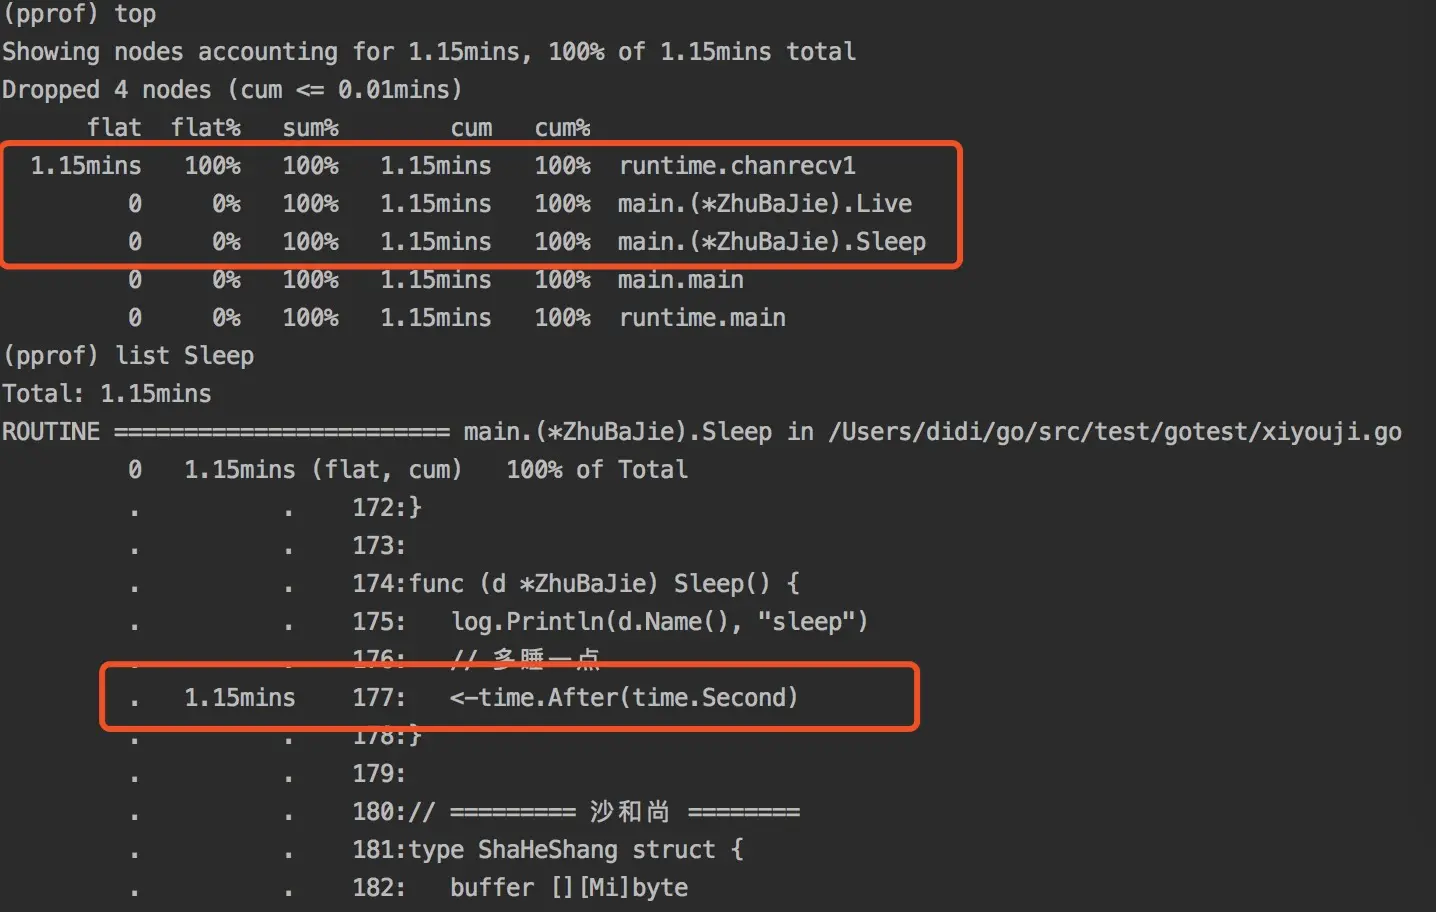
Task: Click the 'Dropped 4 nodes' message line
Action: pyautogui.click(x=232, y=90)
